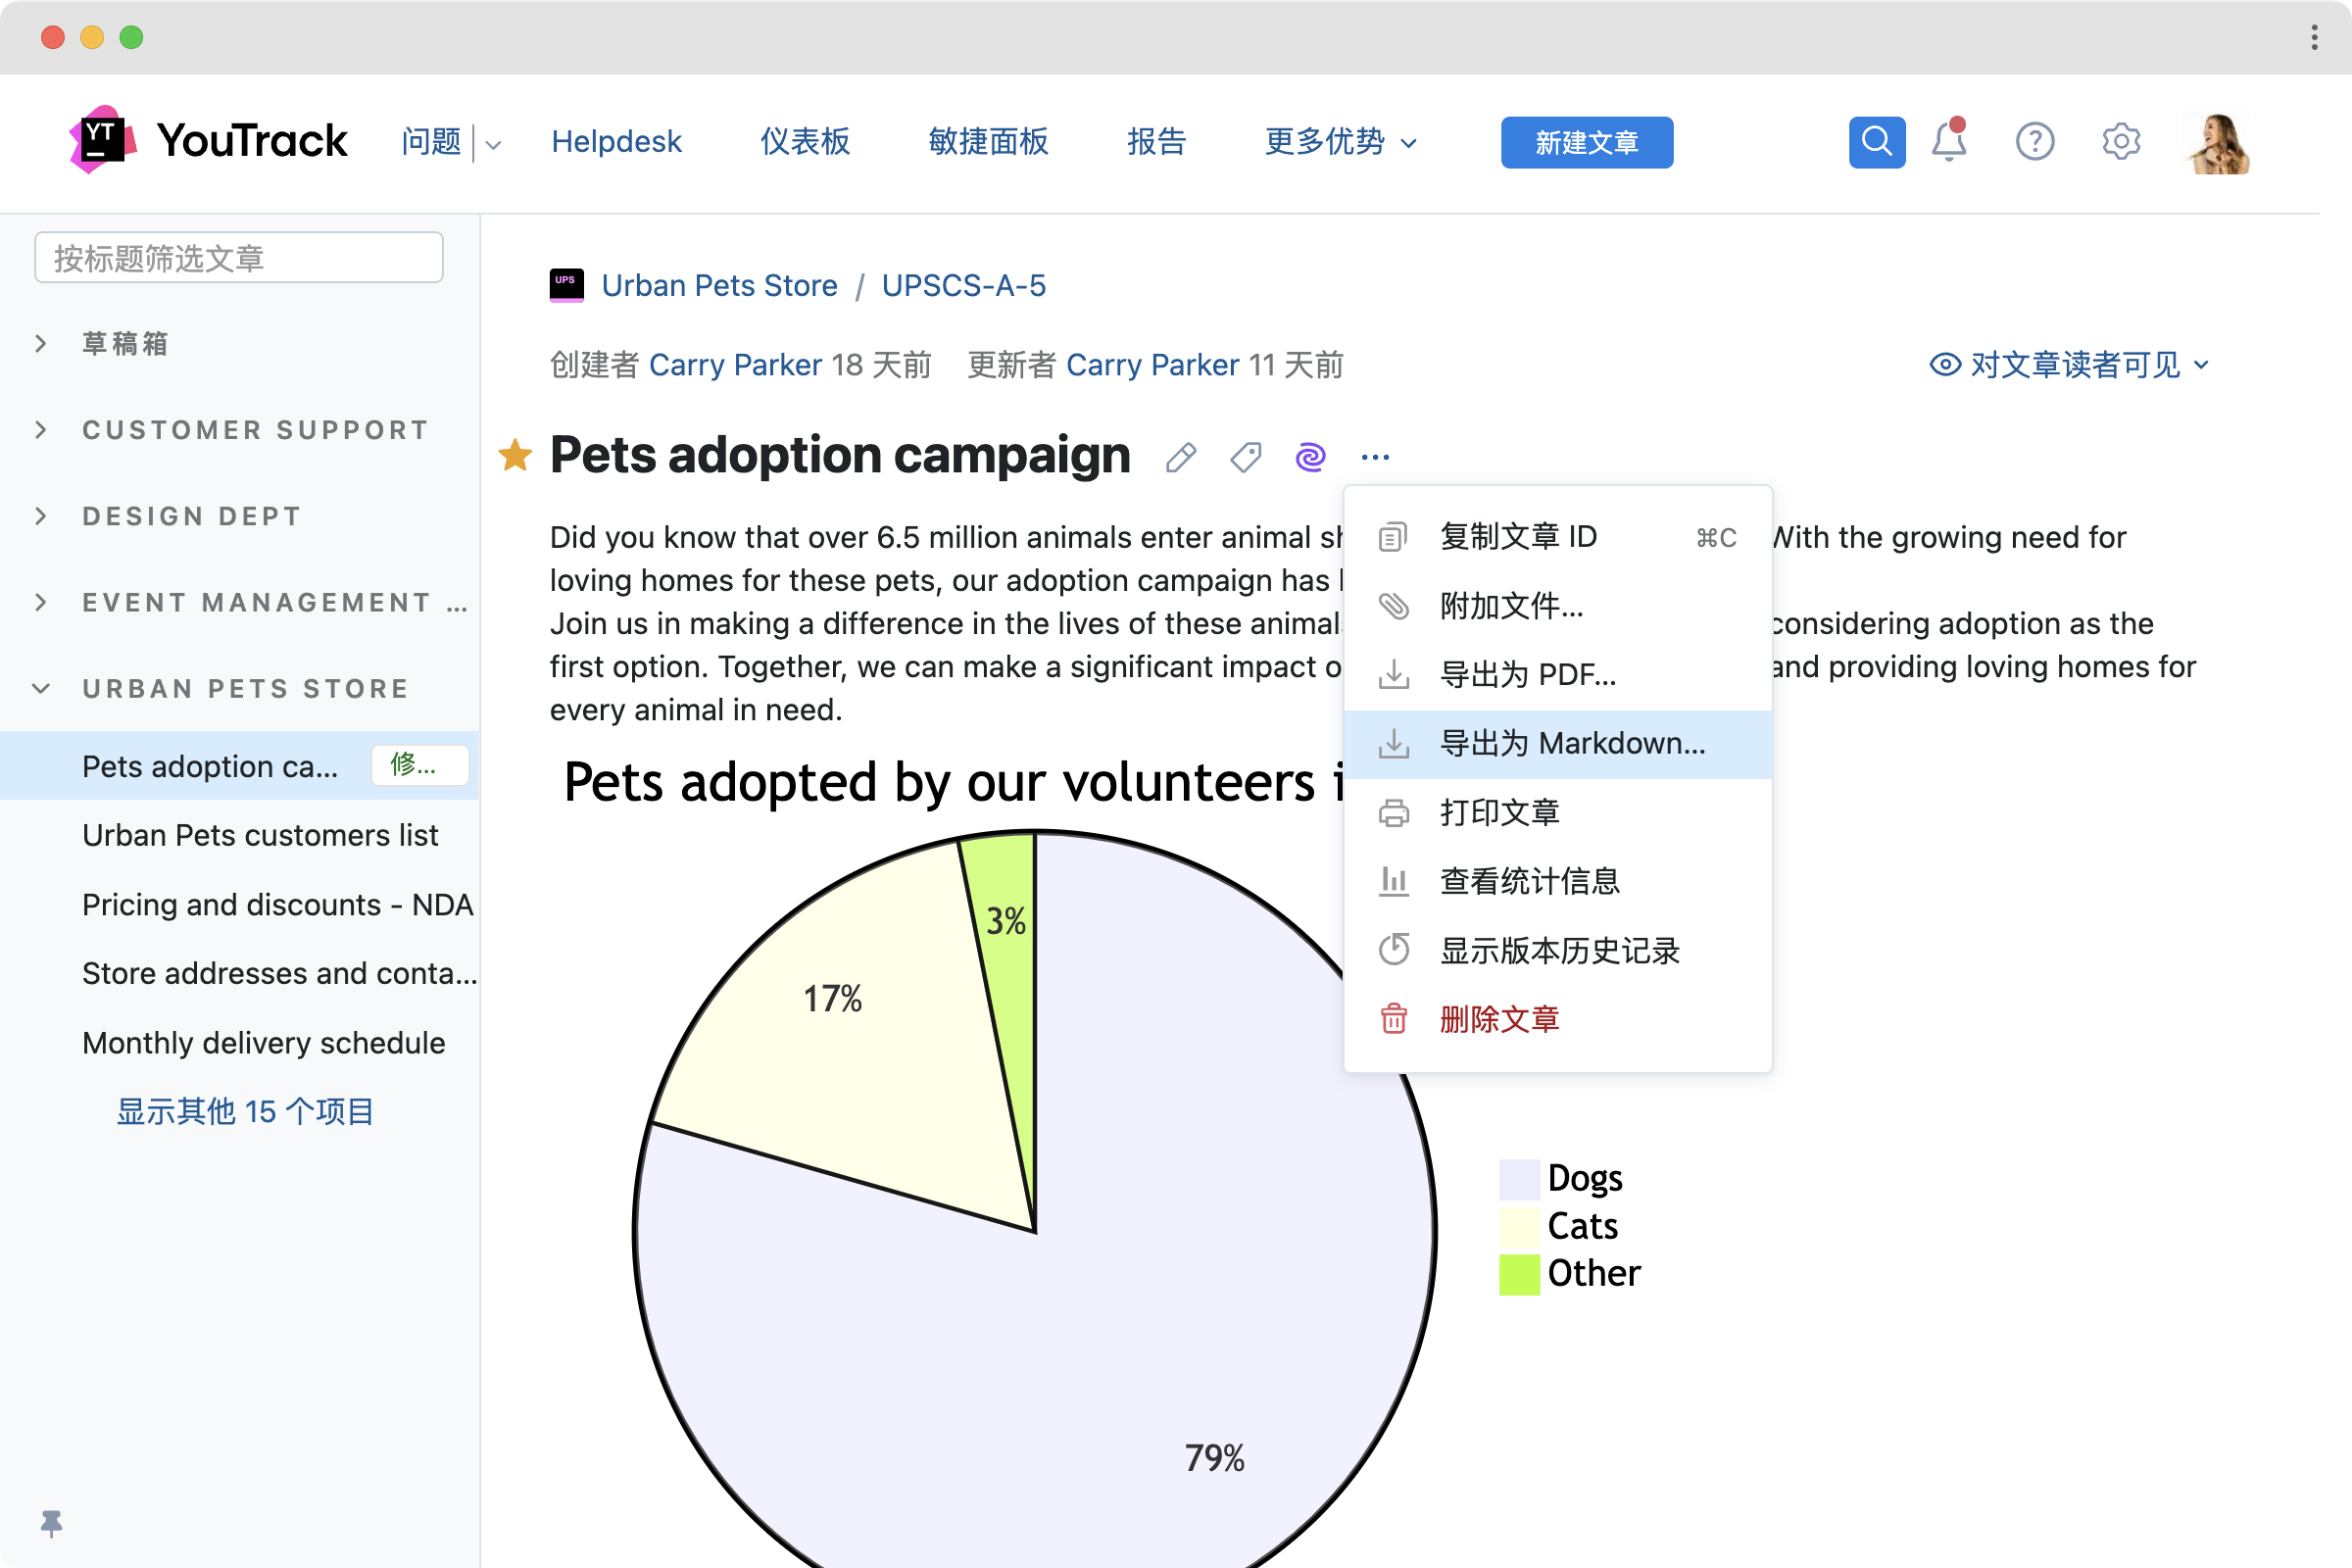Screen dimensions: 2352x1568
Task: Collapse the Urban Pets Store section
Action: (41, 688)
